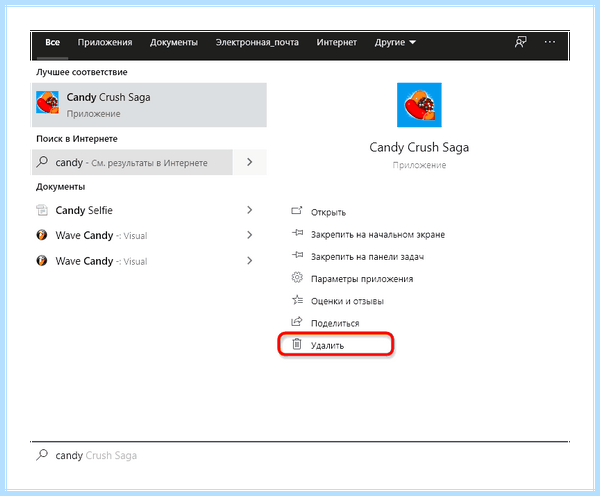Click Открыть to launch app
Viewport: 600px width, 496px height.
point(328,212)
